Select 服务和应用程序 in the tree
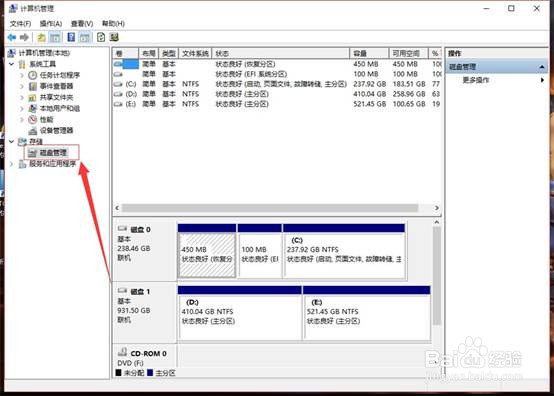 pos(52,164)
